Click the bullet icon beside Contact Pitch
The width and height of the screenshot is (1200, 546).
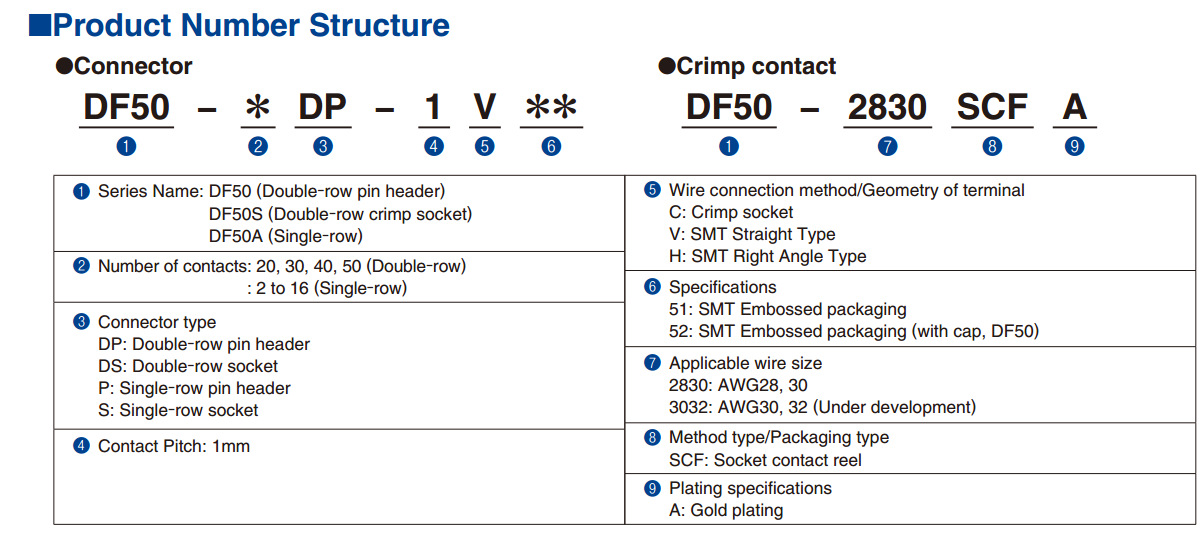pos(82,446)
